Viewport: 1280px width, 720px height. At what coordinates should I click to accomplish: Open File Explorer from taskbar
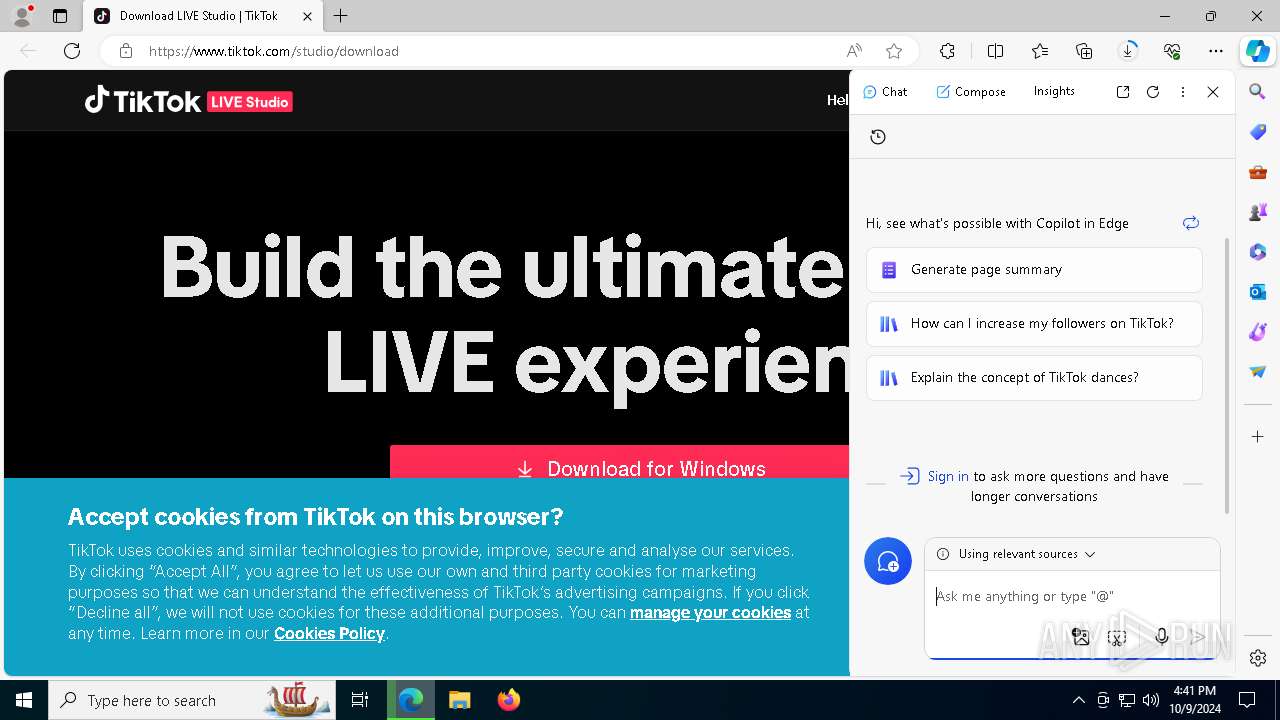[x=459, y=700]
